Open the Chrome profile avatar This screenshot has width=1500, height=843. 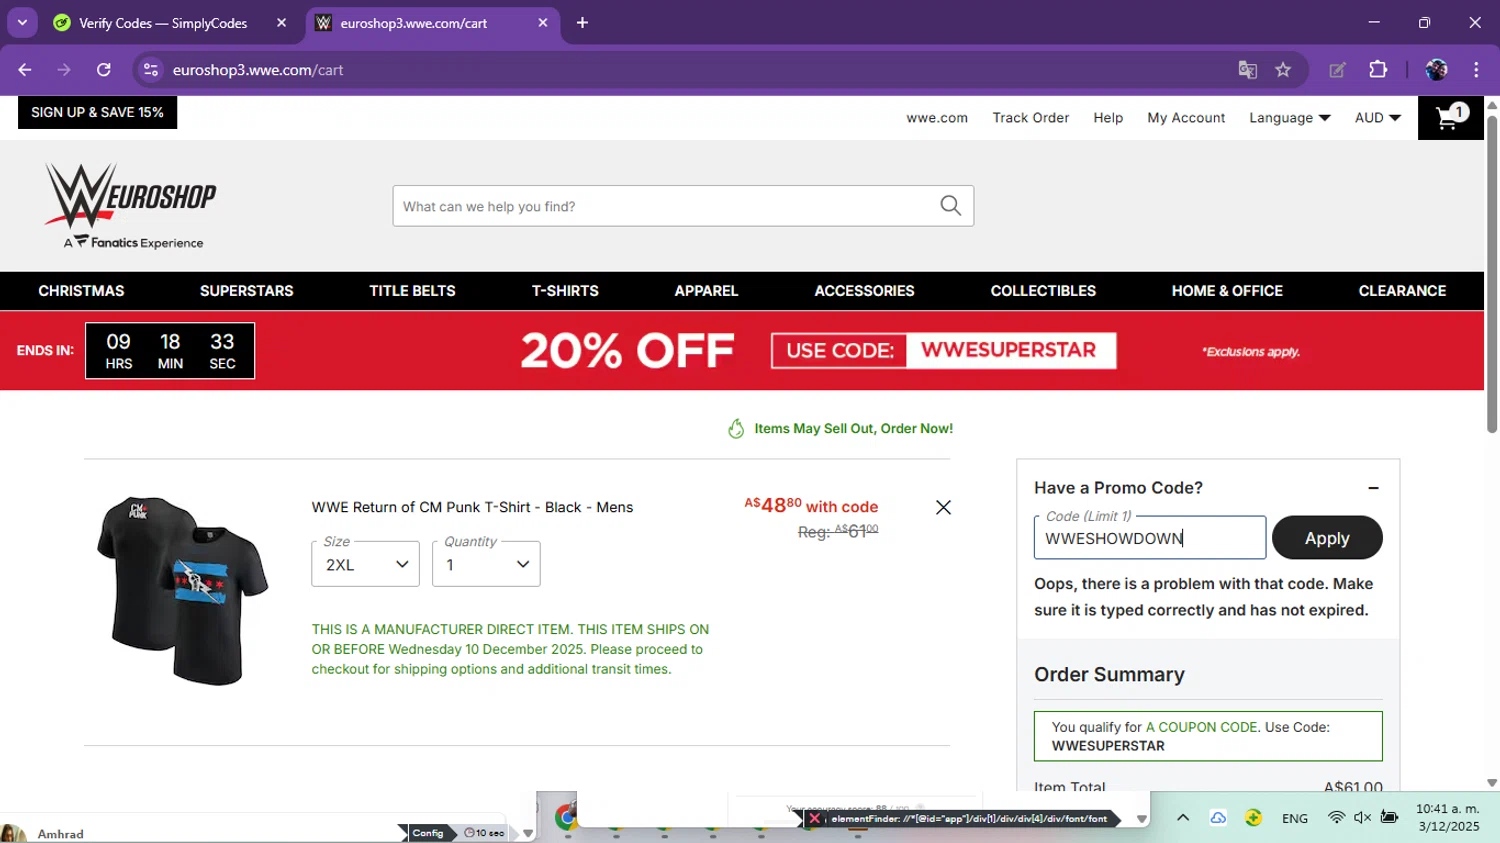[1436, 70]
